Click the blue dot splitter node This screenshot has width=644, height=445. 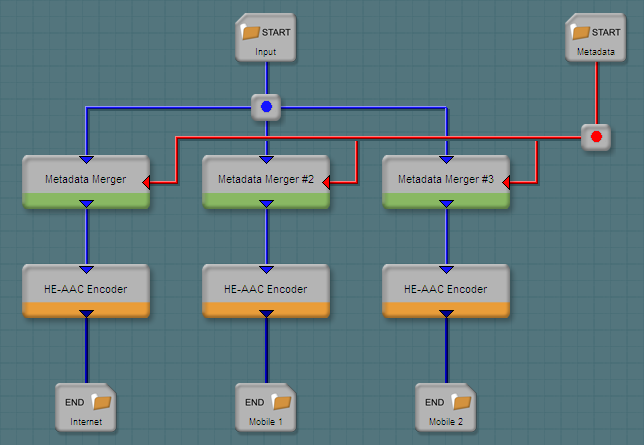click(x=266, y=106)
